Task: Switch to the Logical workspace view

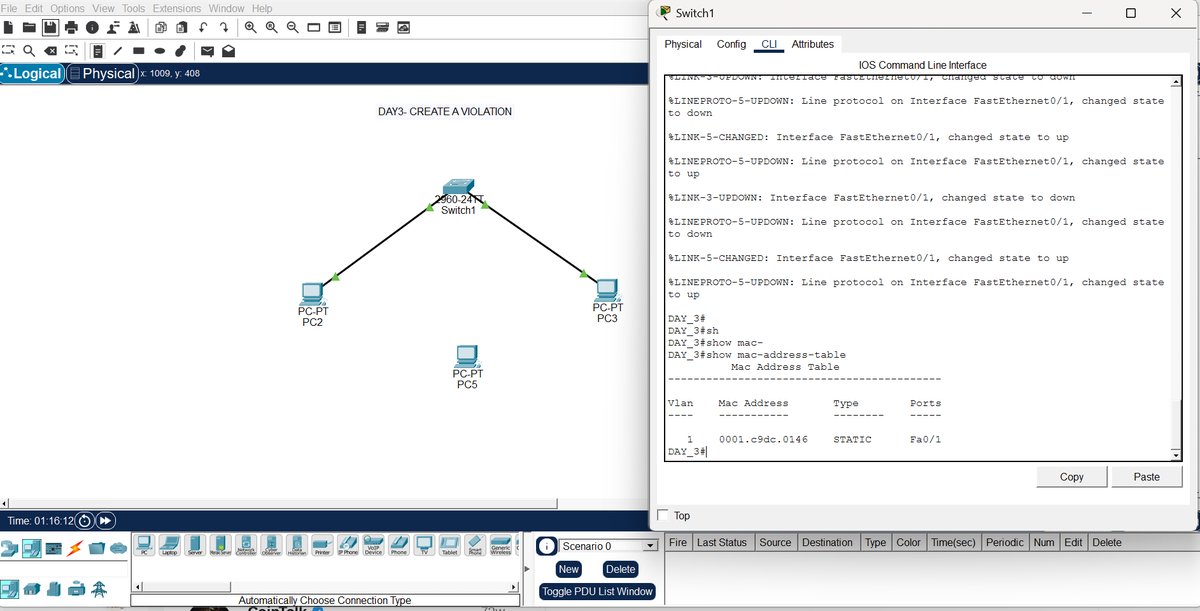Action: [x=32, y=73]
